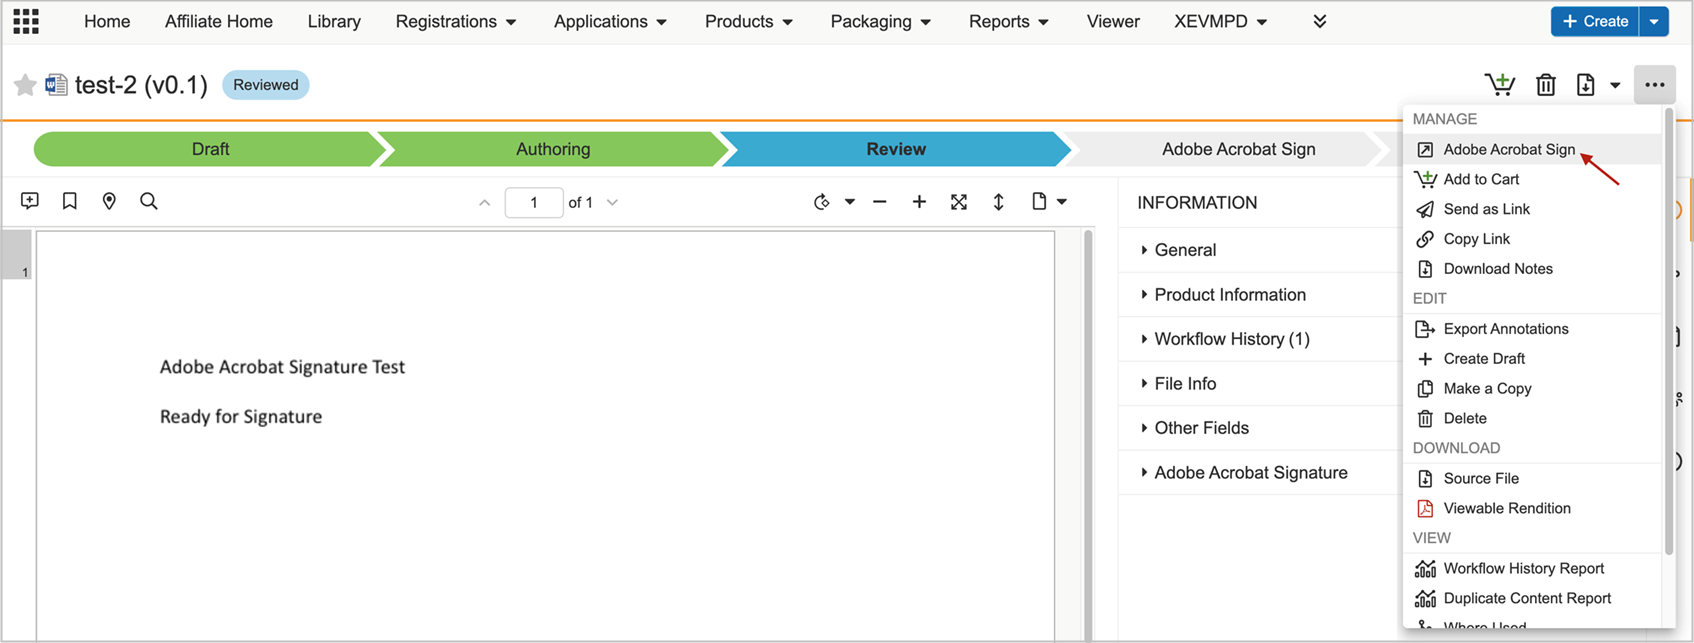Viewport: 1694px width, 643px height.
Task: Click the fit-to-page expand icon
Action: [x=959, y=202]
